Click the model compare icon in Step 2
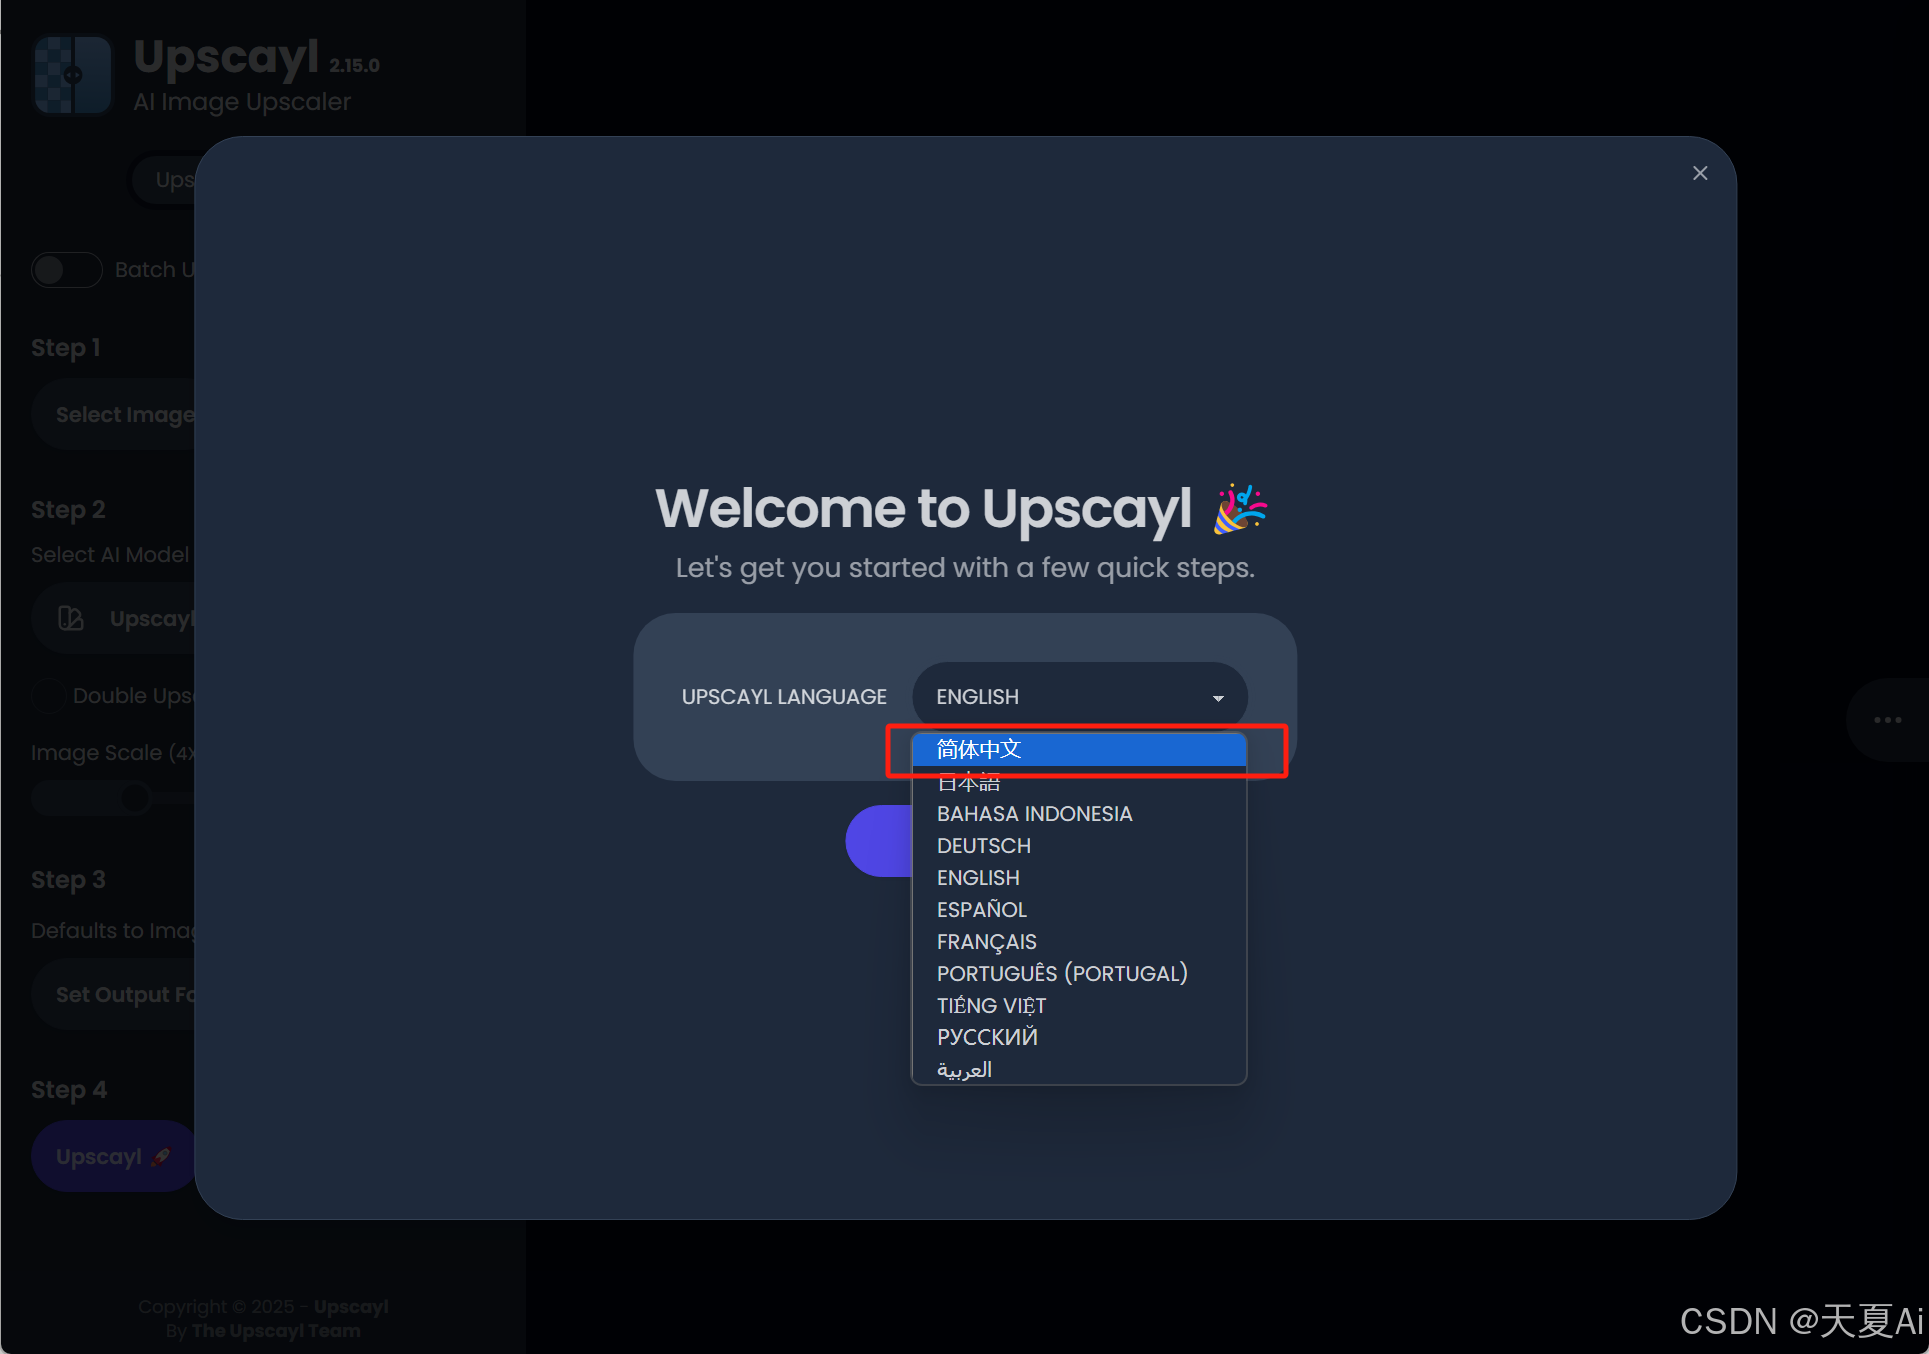The width and height of the screenshot is (1929, 1354). click(x=71, y=618)
